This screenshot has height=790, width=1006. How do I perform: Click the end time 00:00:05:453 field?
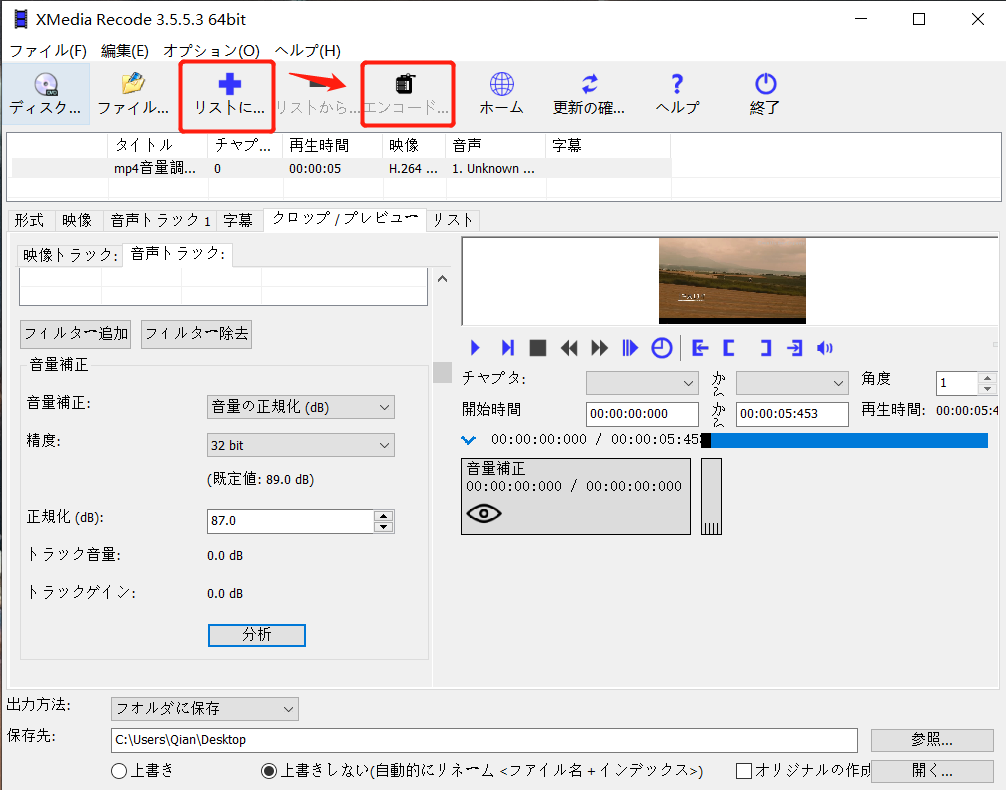coord(792,414)
